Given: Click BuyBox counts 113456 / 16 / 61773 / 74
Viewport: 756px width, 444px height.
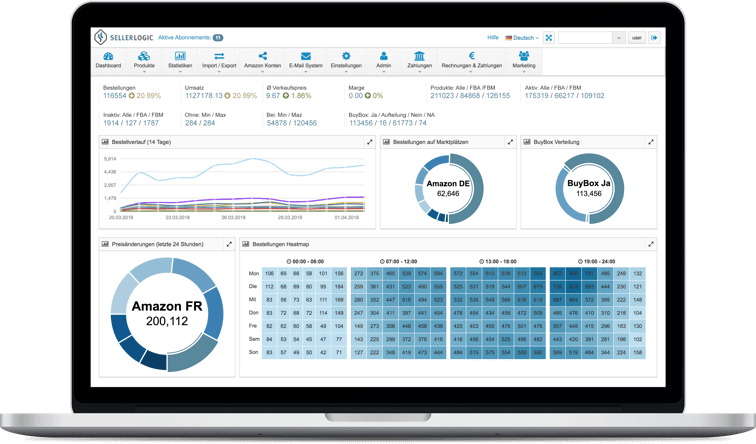Looking at the screenshot, I should (388, 123).
